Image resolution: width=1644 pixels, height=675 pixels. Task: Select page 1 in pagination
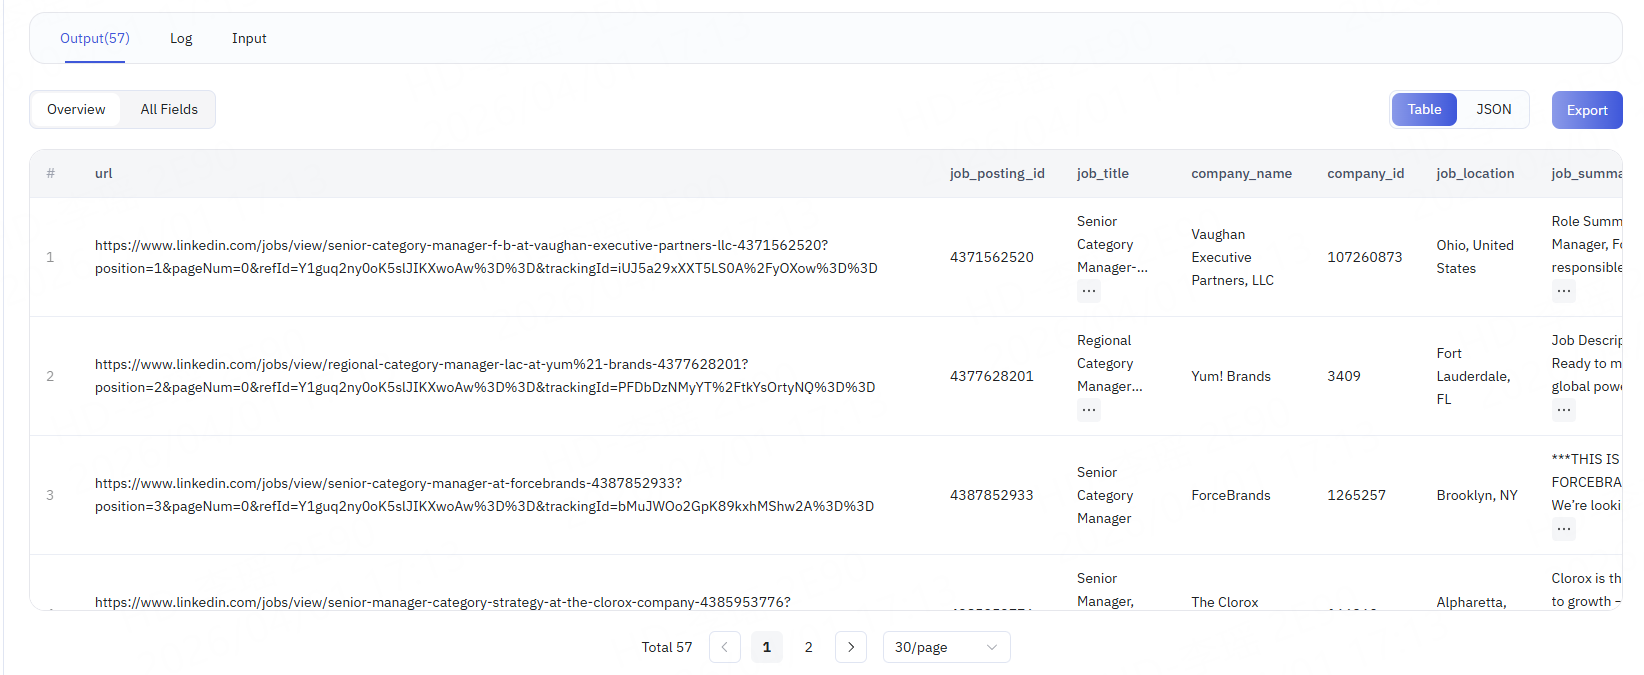[x=767, y=647]
